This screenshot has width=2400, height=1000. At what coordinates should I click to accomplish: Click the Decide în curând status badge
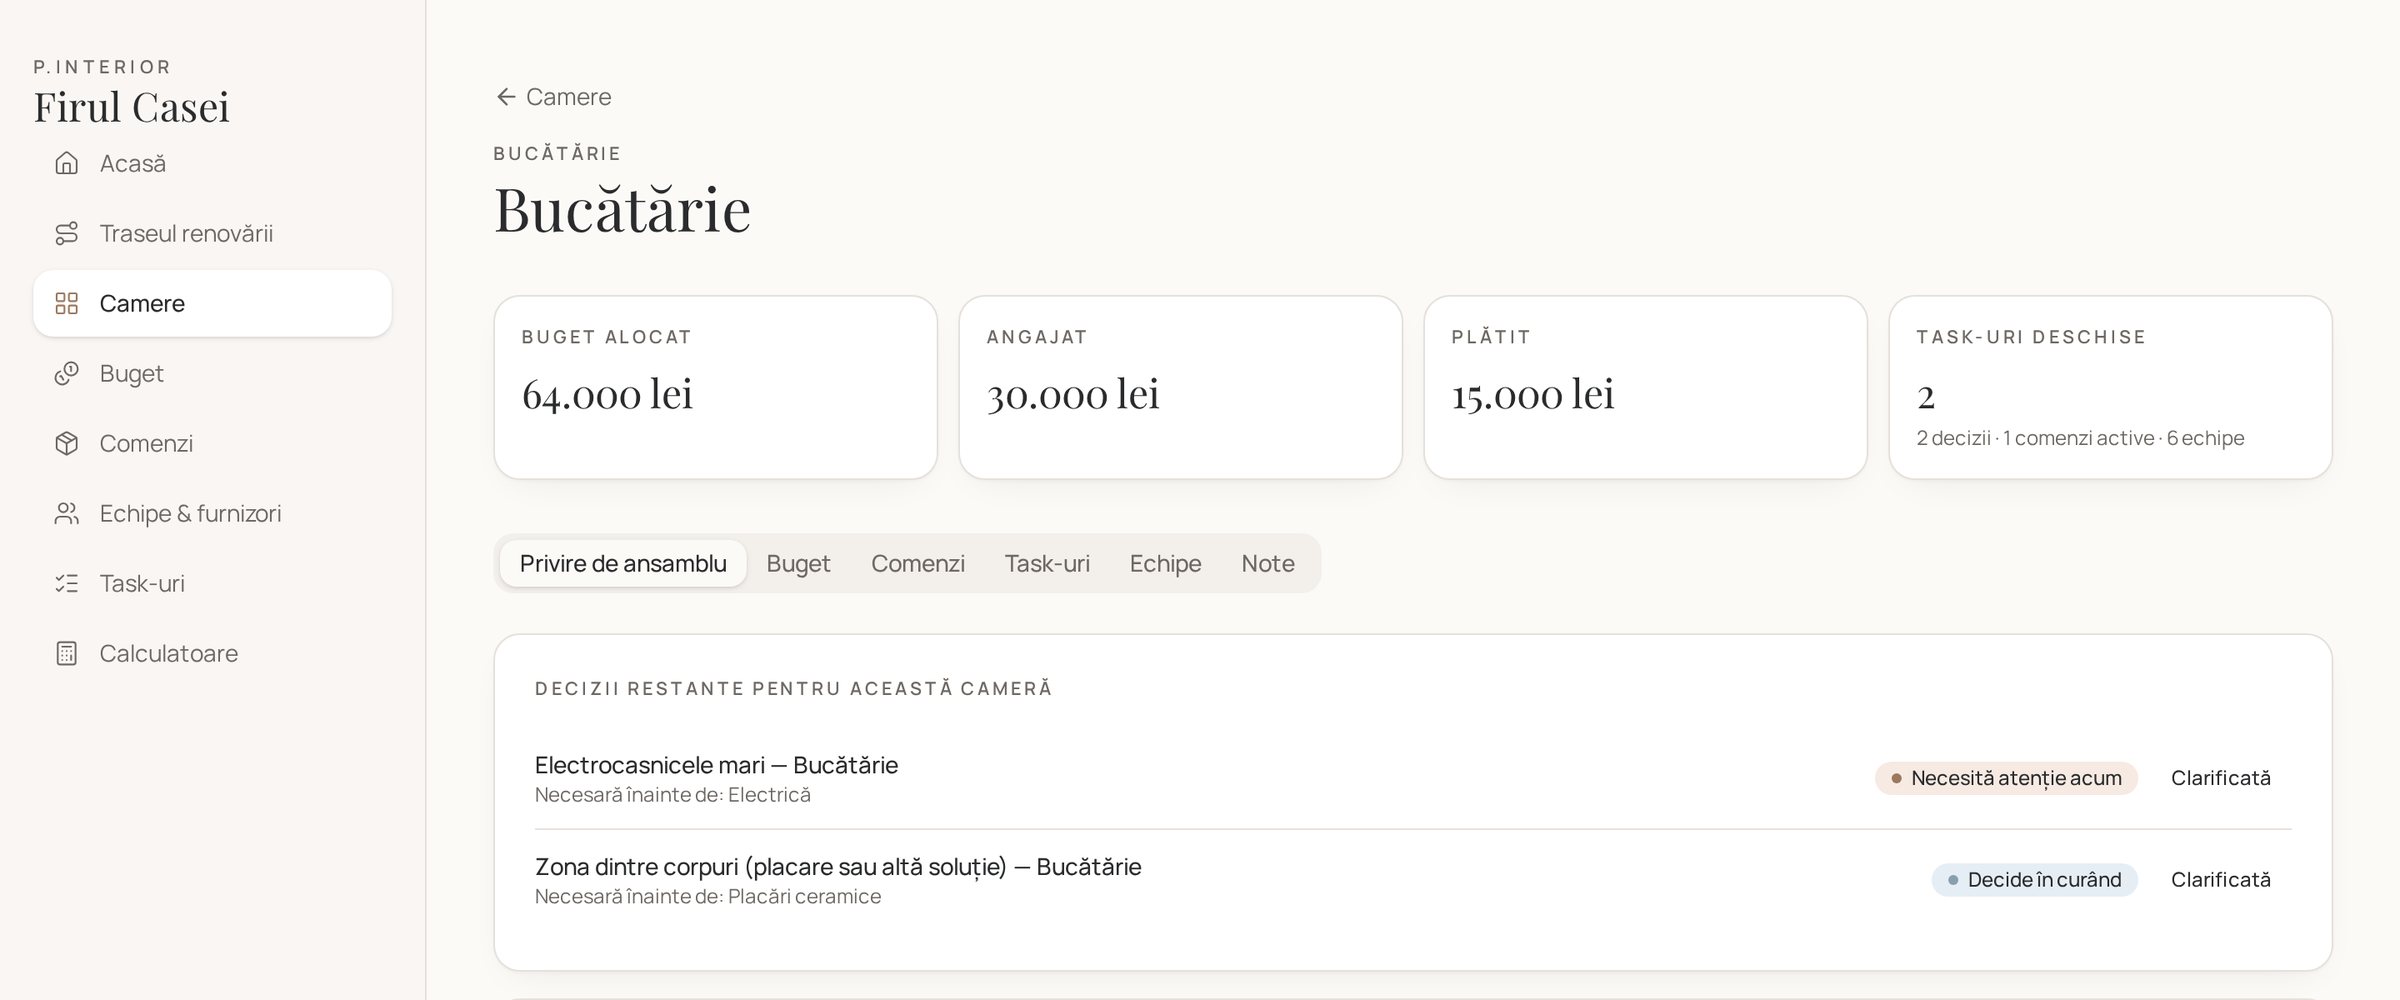pos(2034,880)
